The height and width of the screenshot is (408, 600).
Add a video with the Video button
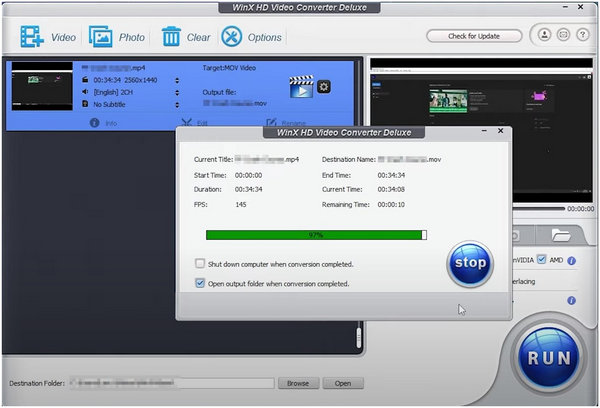(48, 37)
